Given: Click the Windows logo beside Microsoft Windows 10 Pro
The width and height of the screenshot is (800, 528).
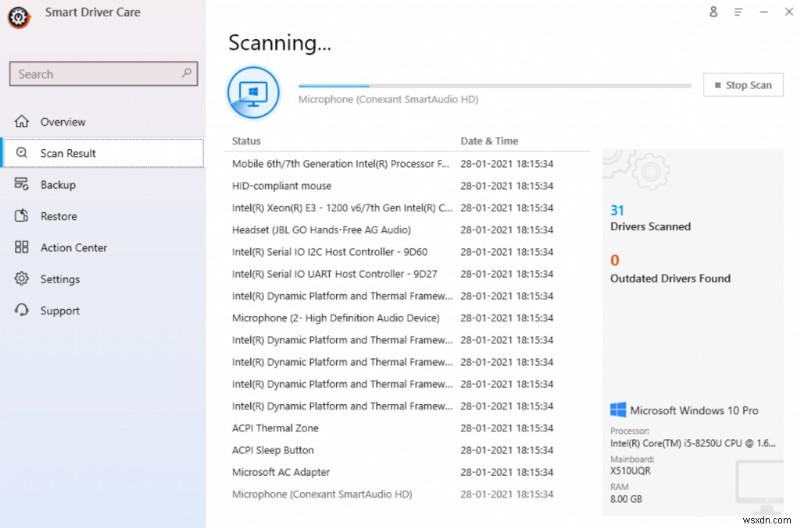Looking at the screenshot, I should pos(618,410).
